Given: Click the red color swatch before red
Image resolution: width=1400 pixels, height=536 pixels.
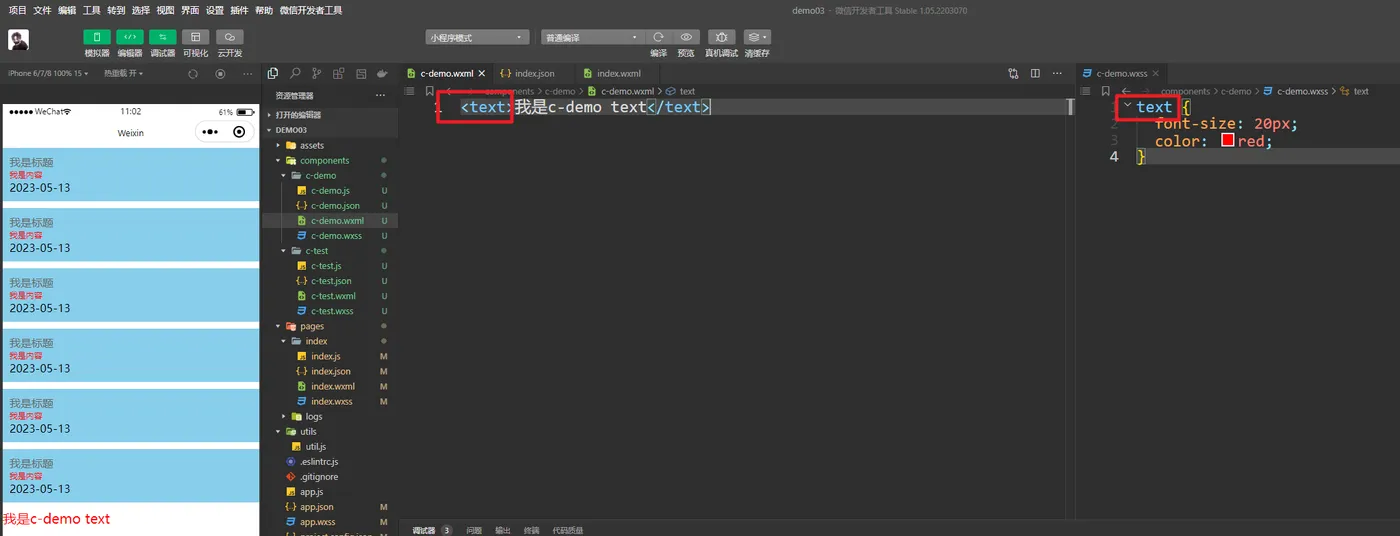Looking at the screenshot, I should pos(1228,141).
